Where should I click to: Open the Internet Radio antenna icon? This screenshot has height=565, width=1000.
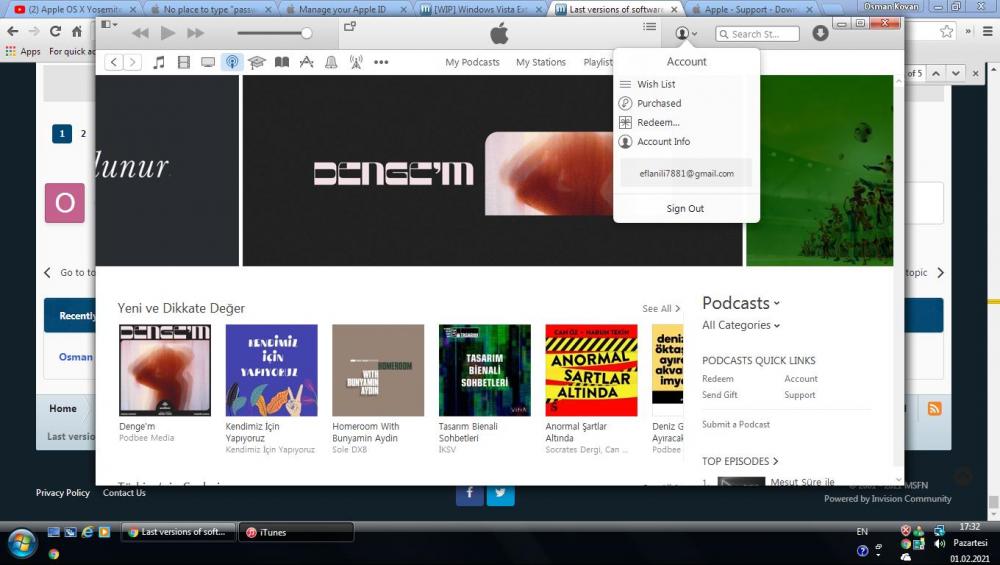coord(356,62)
